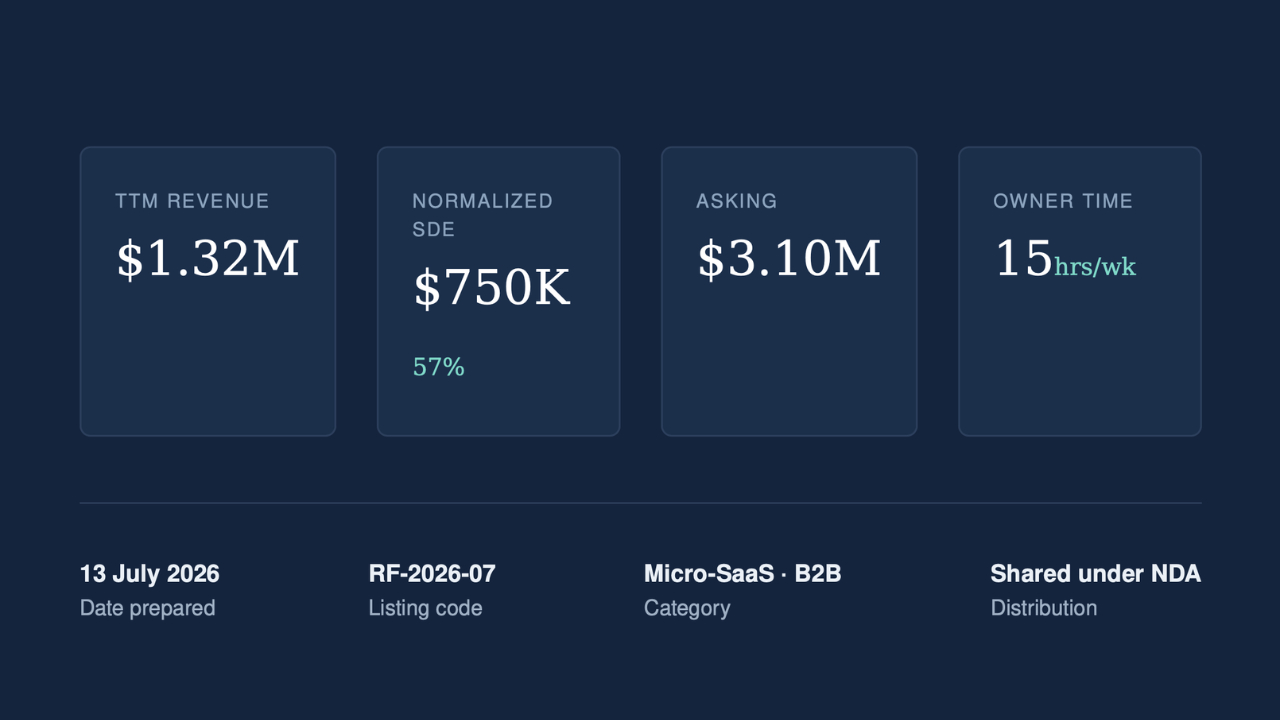Click the NORMALIZED SDE heading
This screenshot has height=720, width=1280.
[483, 215]
